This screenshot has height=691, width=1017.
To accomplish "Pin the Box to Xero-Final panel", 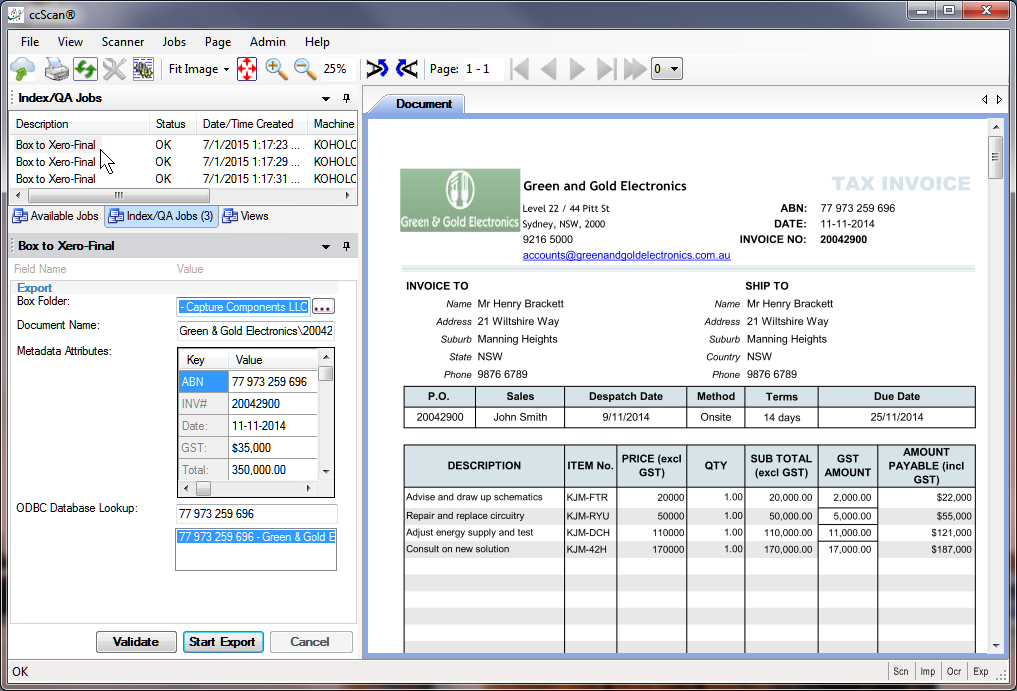I will 346,246.
